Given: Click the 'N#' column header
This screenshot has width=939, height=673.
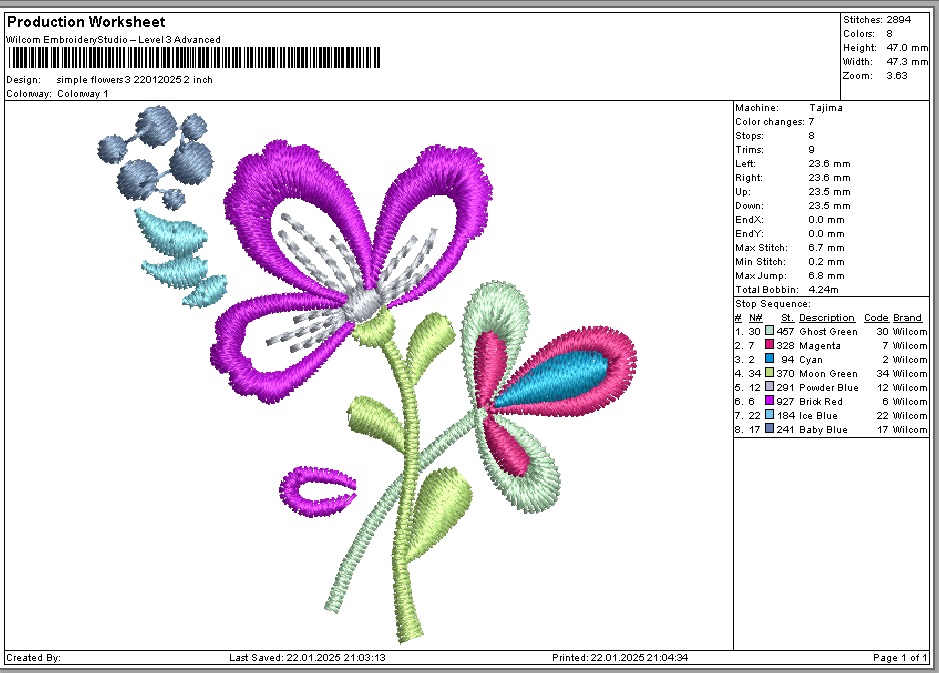Looking at the screenshot, I should pos(755,317).
